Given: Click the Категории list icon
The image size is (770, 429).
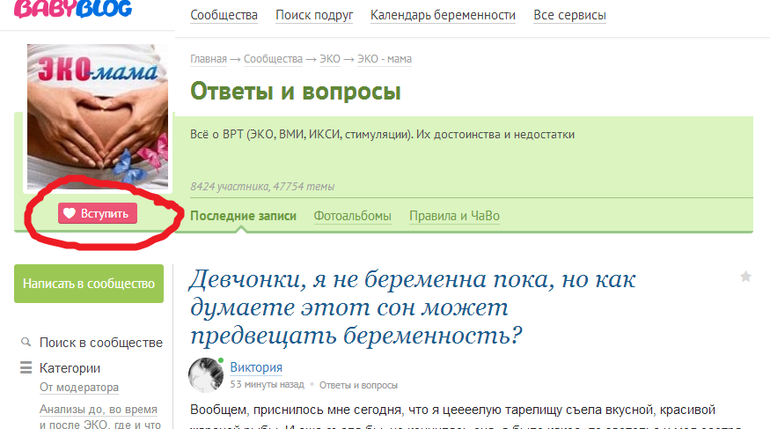Looking at the screenshot, I should tap(26, 368).
